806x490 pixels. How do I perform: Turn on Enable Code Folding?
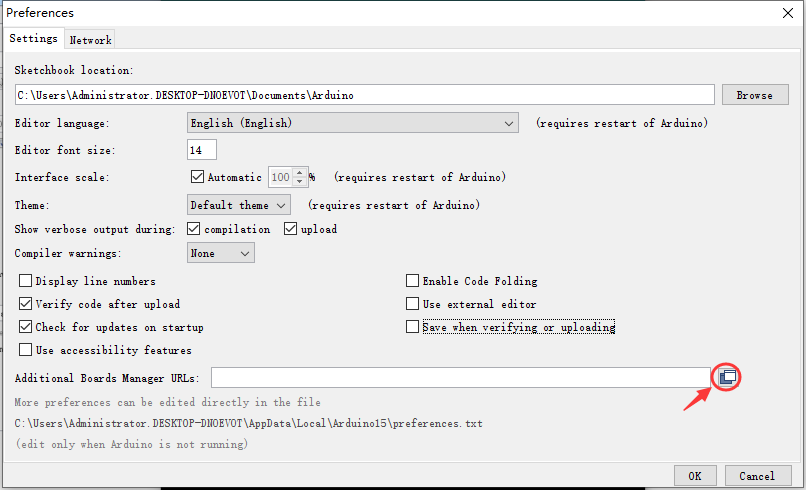pos(412,281)
